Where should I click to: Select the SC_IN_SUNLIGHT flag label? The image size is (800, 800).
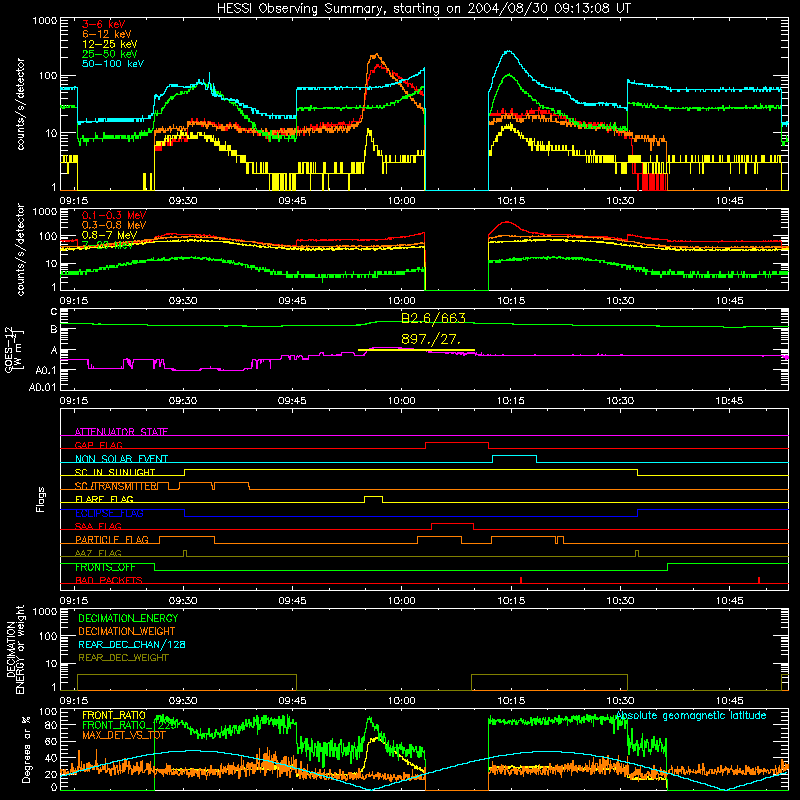click(x=115, y=472)
